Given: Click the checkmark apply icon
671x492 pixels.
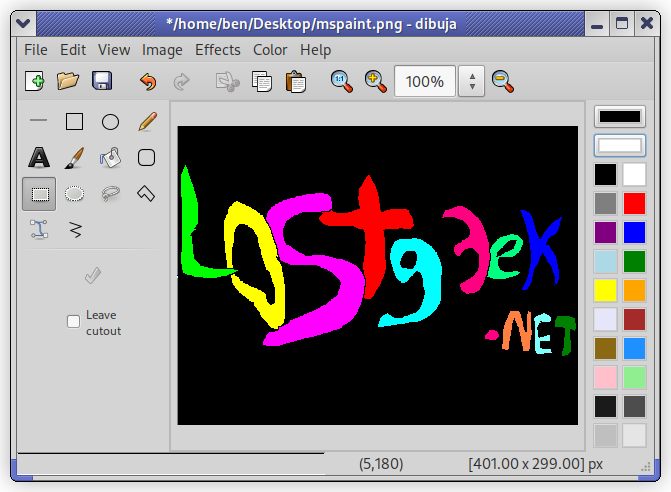Looking at the screenshot, I should (92, 276).
